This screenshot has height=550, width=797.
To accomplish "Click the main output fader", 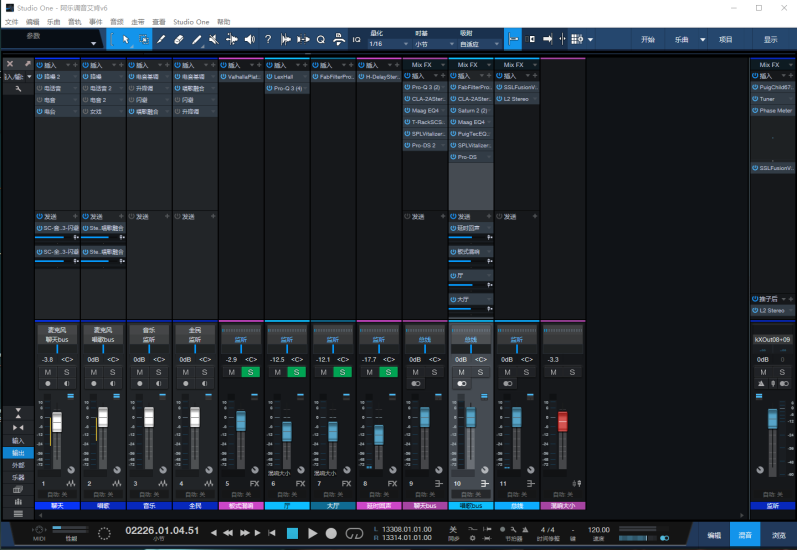I will 773,419.
